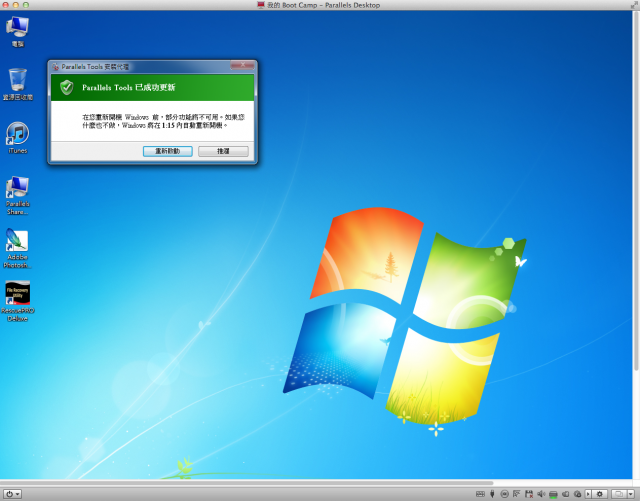Click the 重新啟動 (restart) button in dialog
This screenshot has height=501, width=640.
click(168, 151)
